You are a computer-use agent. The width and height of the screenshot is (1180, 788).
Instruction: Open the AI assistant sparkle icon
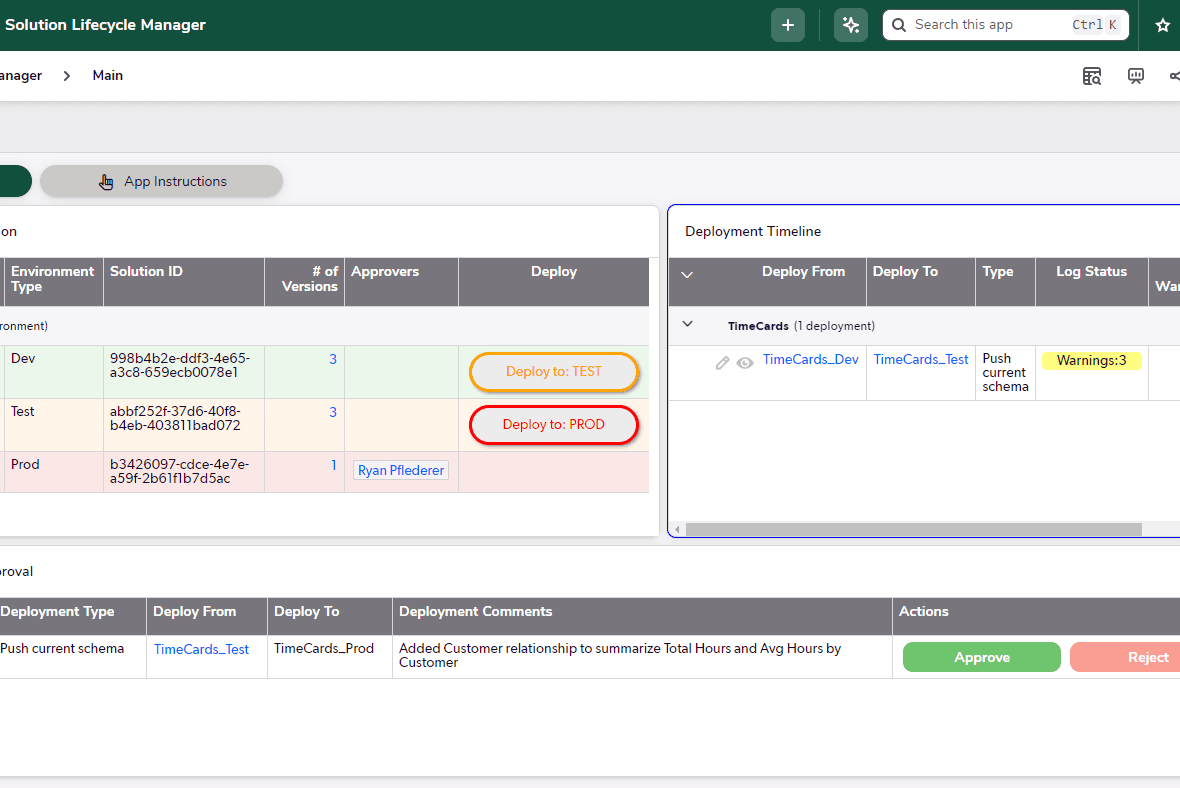coord(850,24)
